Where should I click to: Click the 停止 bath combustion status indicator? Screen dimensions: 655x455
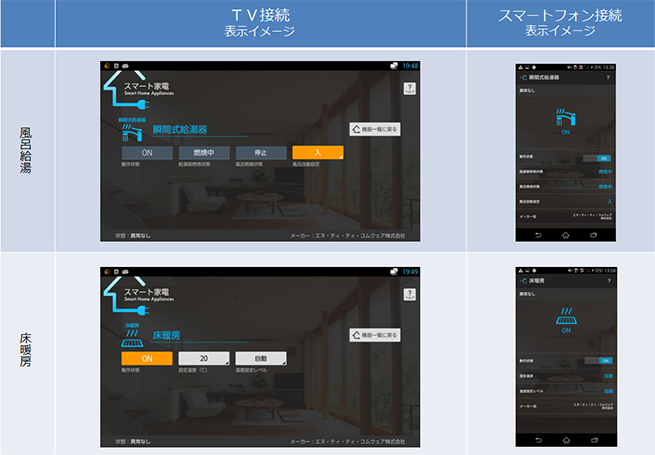tap(261, 152)
